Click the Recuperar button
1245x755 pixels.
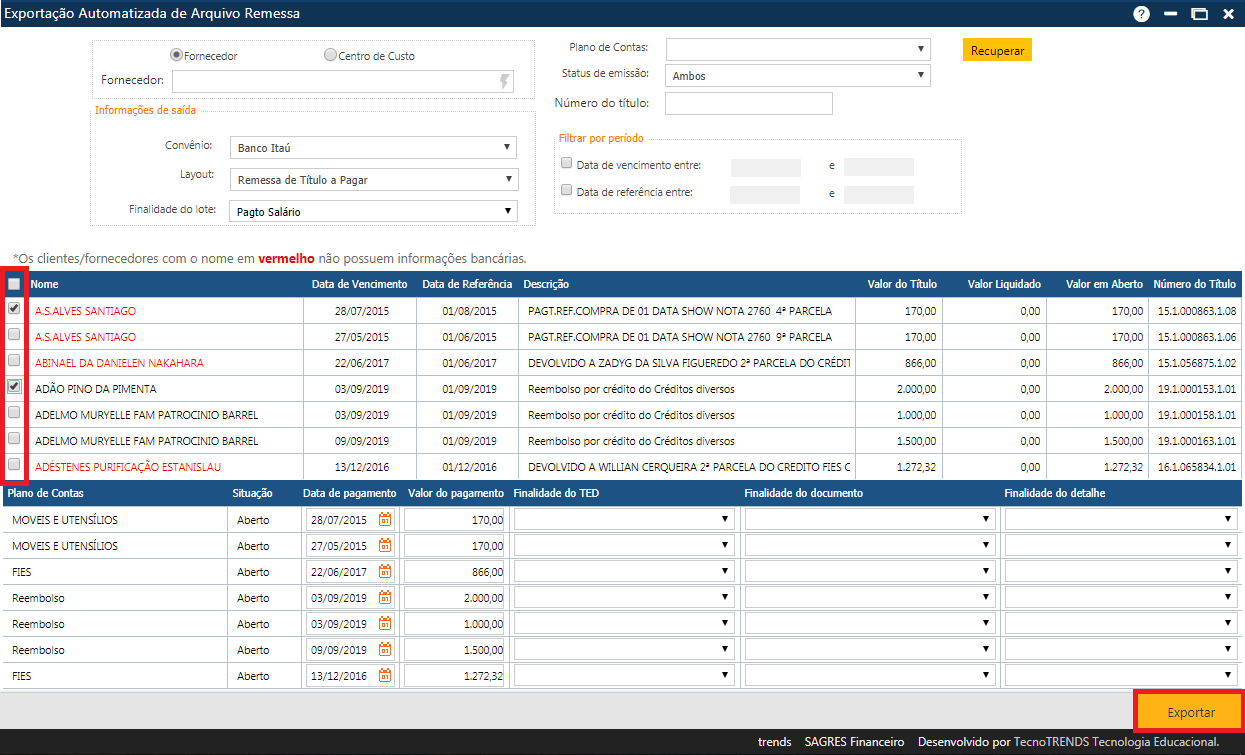997,50
